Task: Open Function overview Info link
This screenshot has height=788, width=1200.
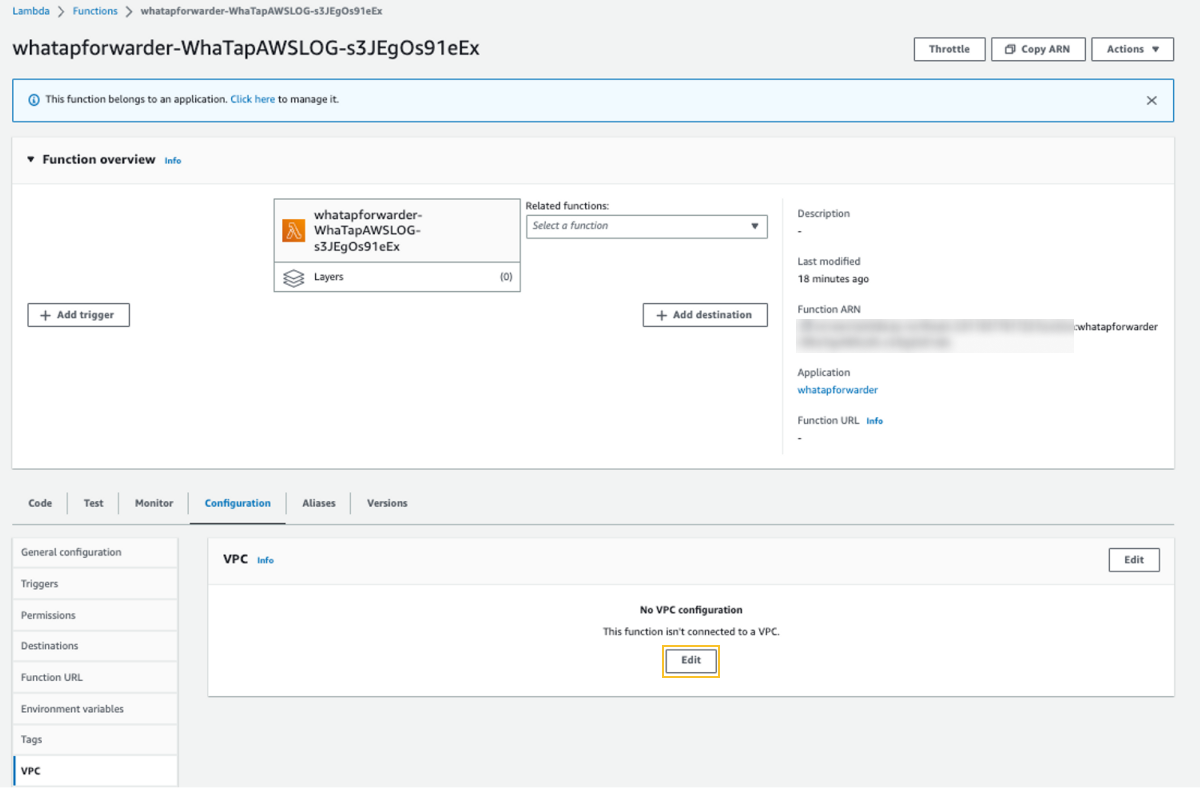Action: point(173,161)
